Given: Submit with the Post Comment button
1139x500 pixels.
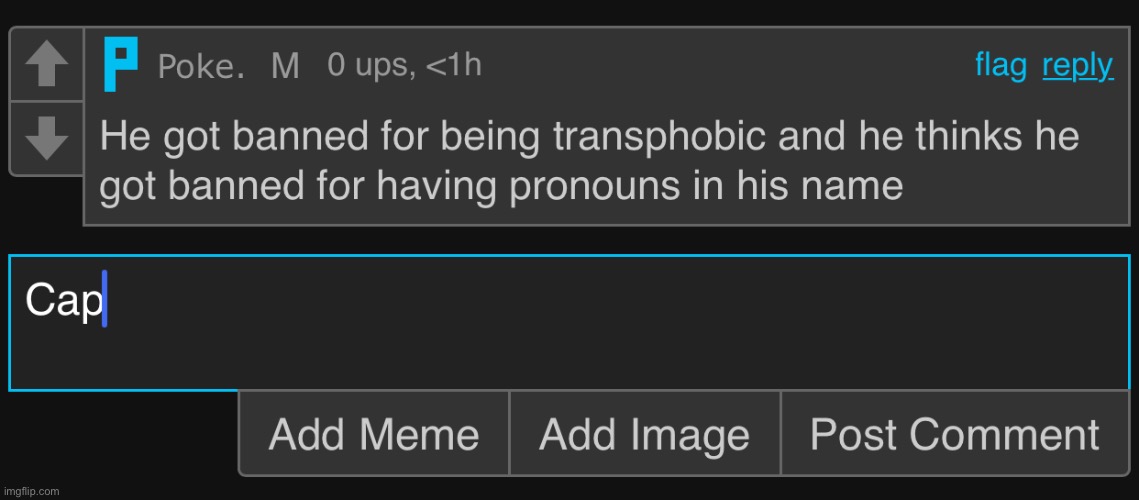Looking at the screenshot, I should [955, 434].
